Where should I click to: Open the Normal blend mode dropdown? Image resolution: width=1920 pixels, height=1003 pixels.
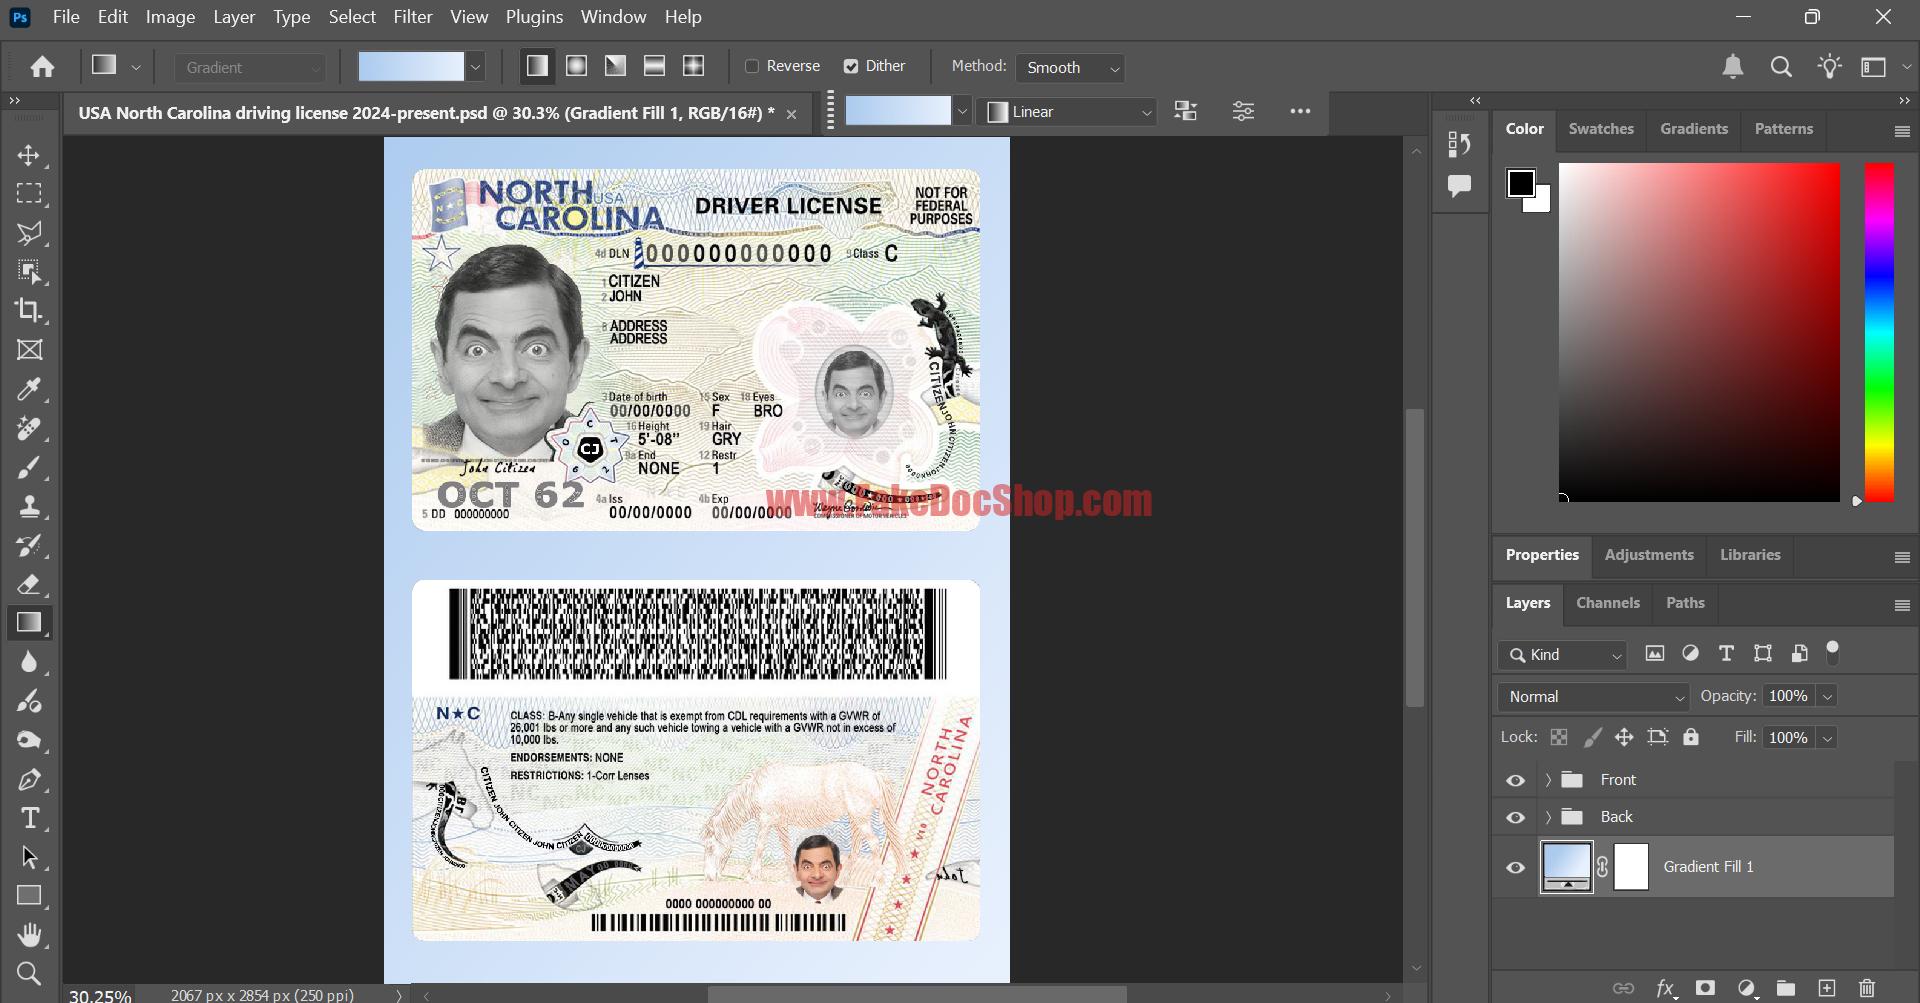pos(1593,696)
